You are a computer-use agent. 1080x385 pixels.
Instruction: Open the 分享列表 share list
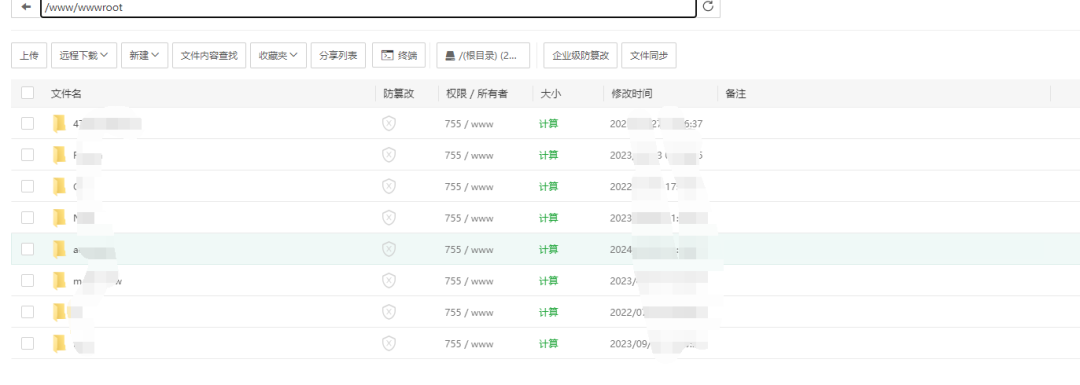338,56
